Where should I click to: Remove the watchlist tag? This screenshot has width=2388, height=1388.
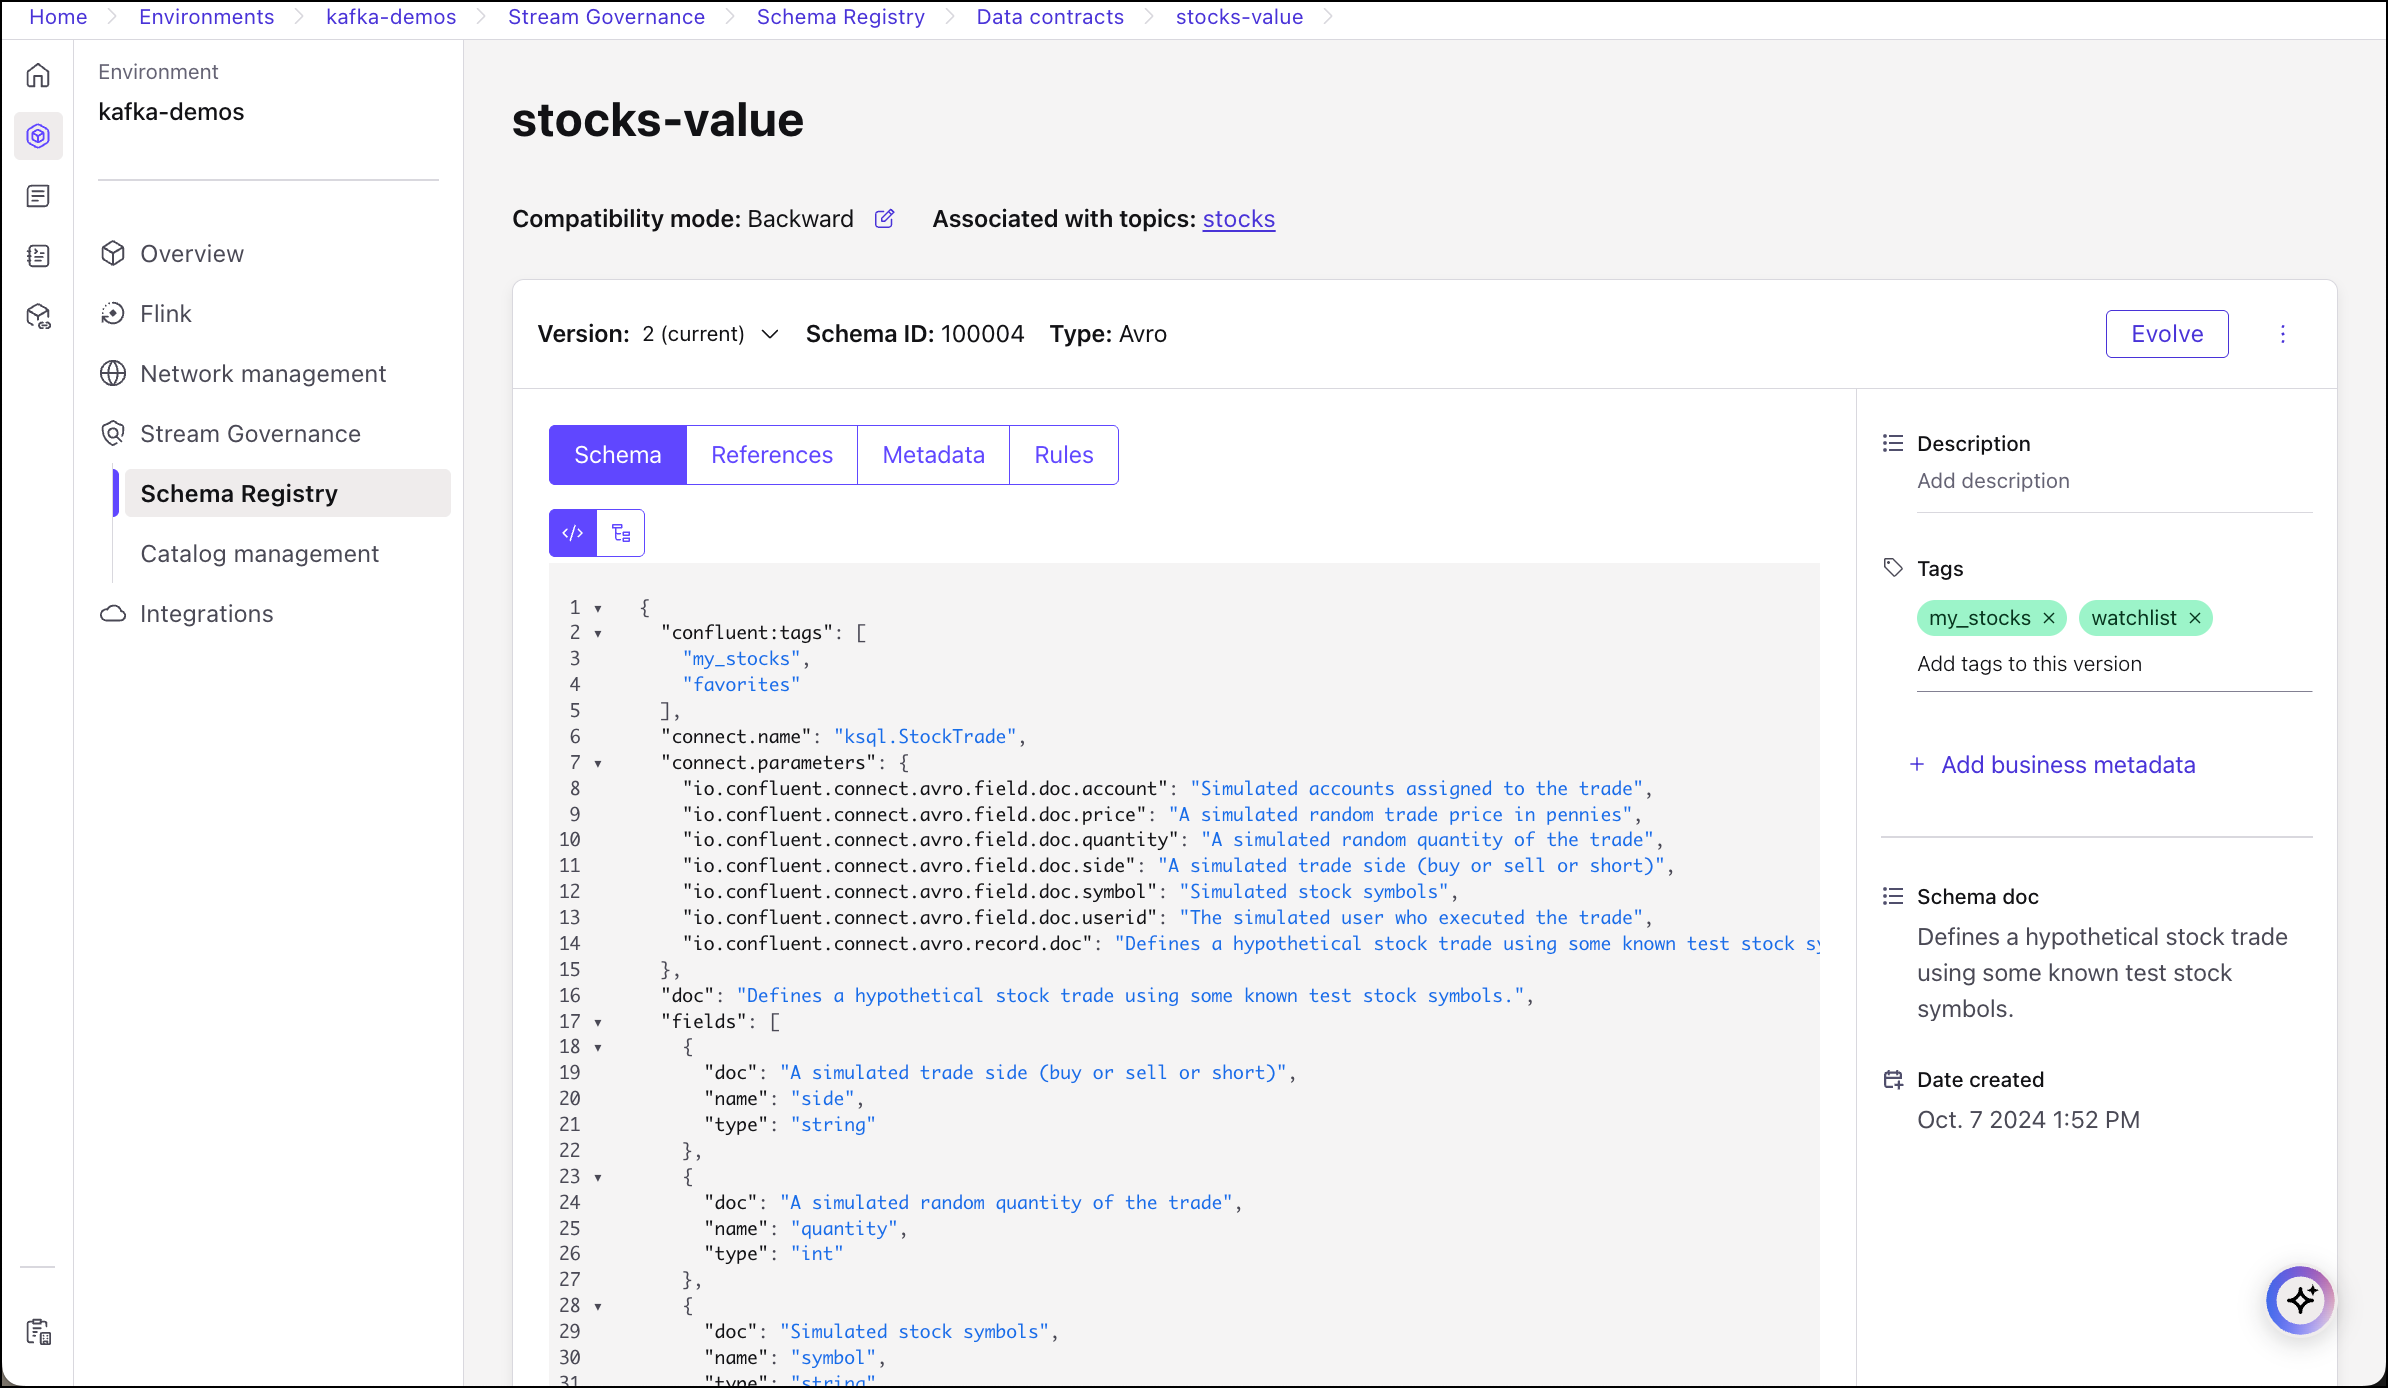click(2195, 618)
